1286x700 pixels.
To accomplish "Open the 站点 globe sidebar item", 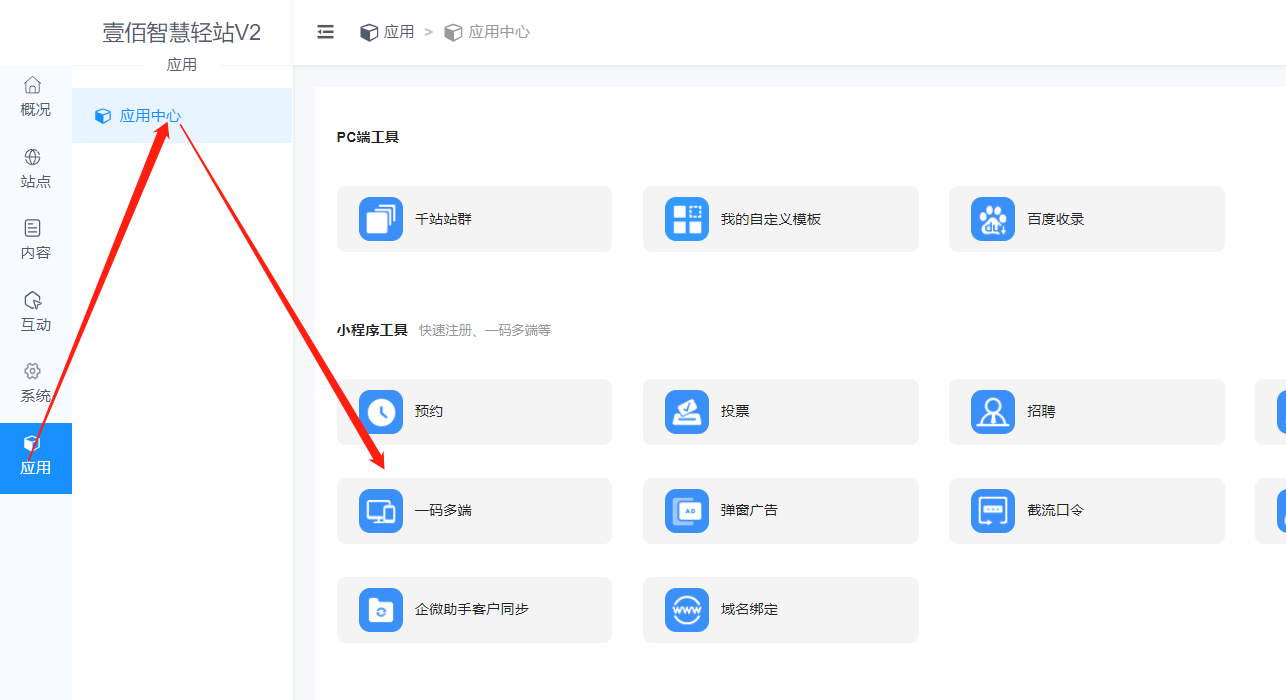I will (x=36, y=169).
